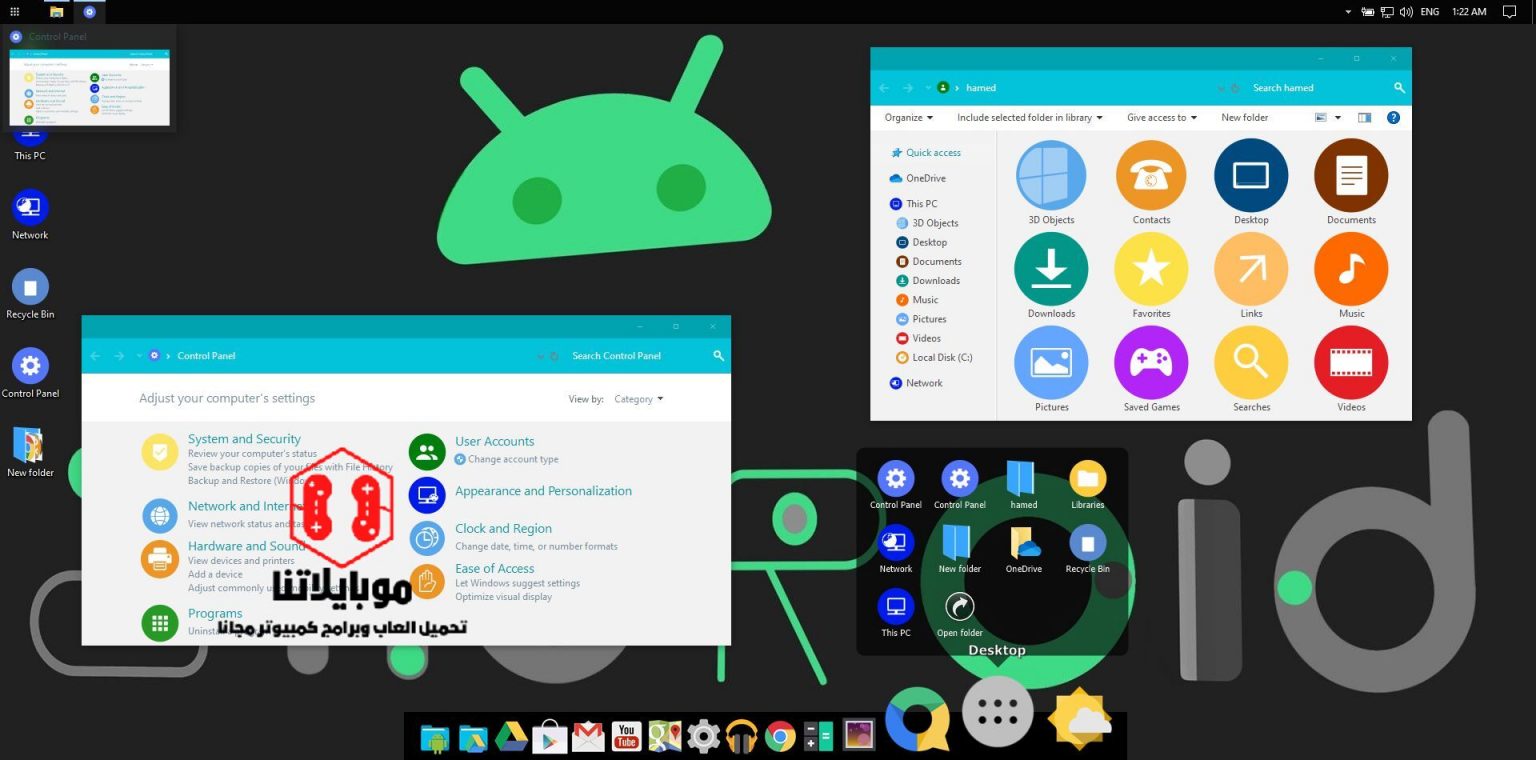1536x760 pixels.
Task: Open the Settings gear in the dock
Action: click(x=703, y=737)
